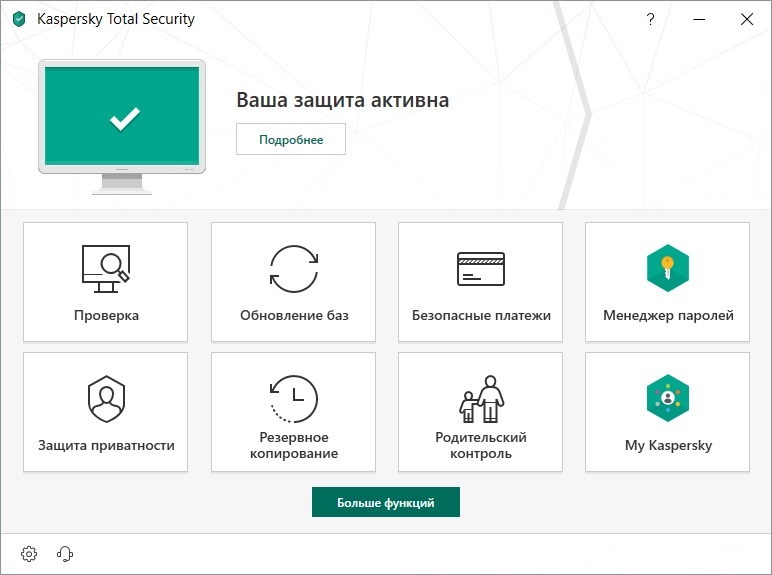Open the Менеджер паролей key hexagon icon
772x575 pixels.
668,268
